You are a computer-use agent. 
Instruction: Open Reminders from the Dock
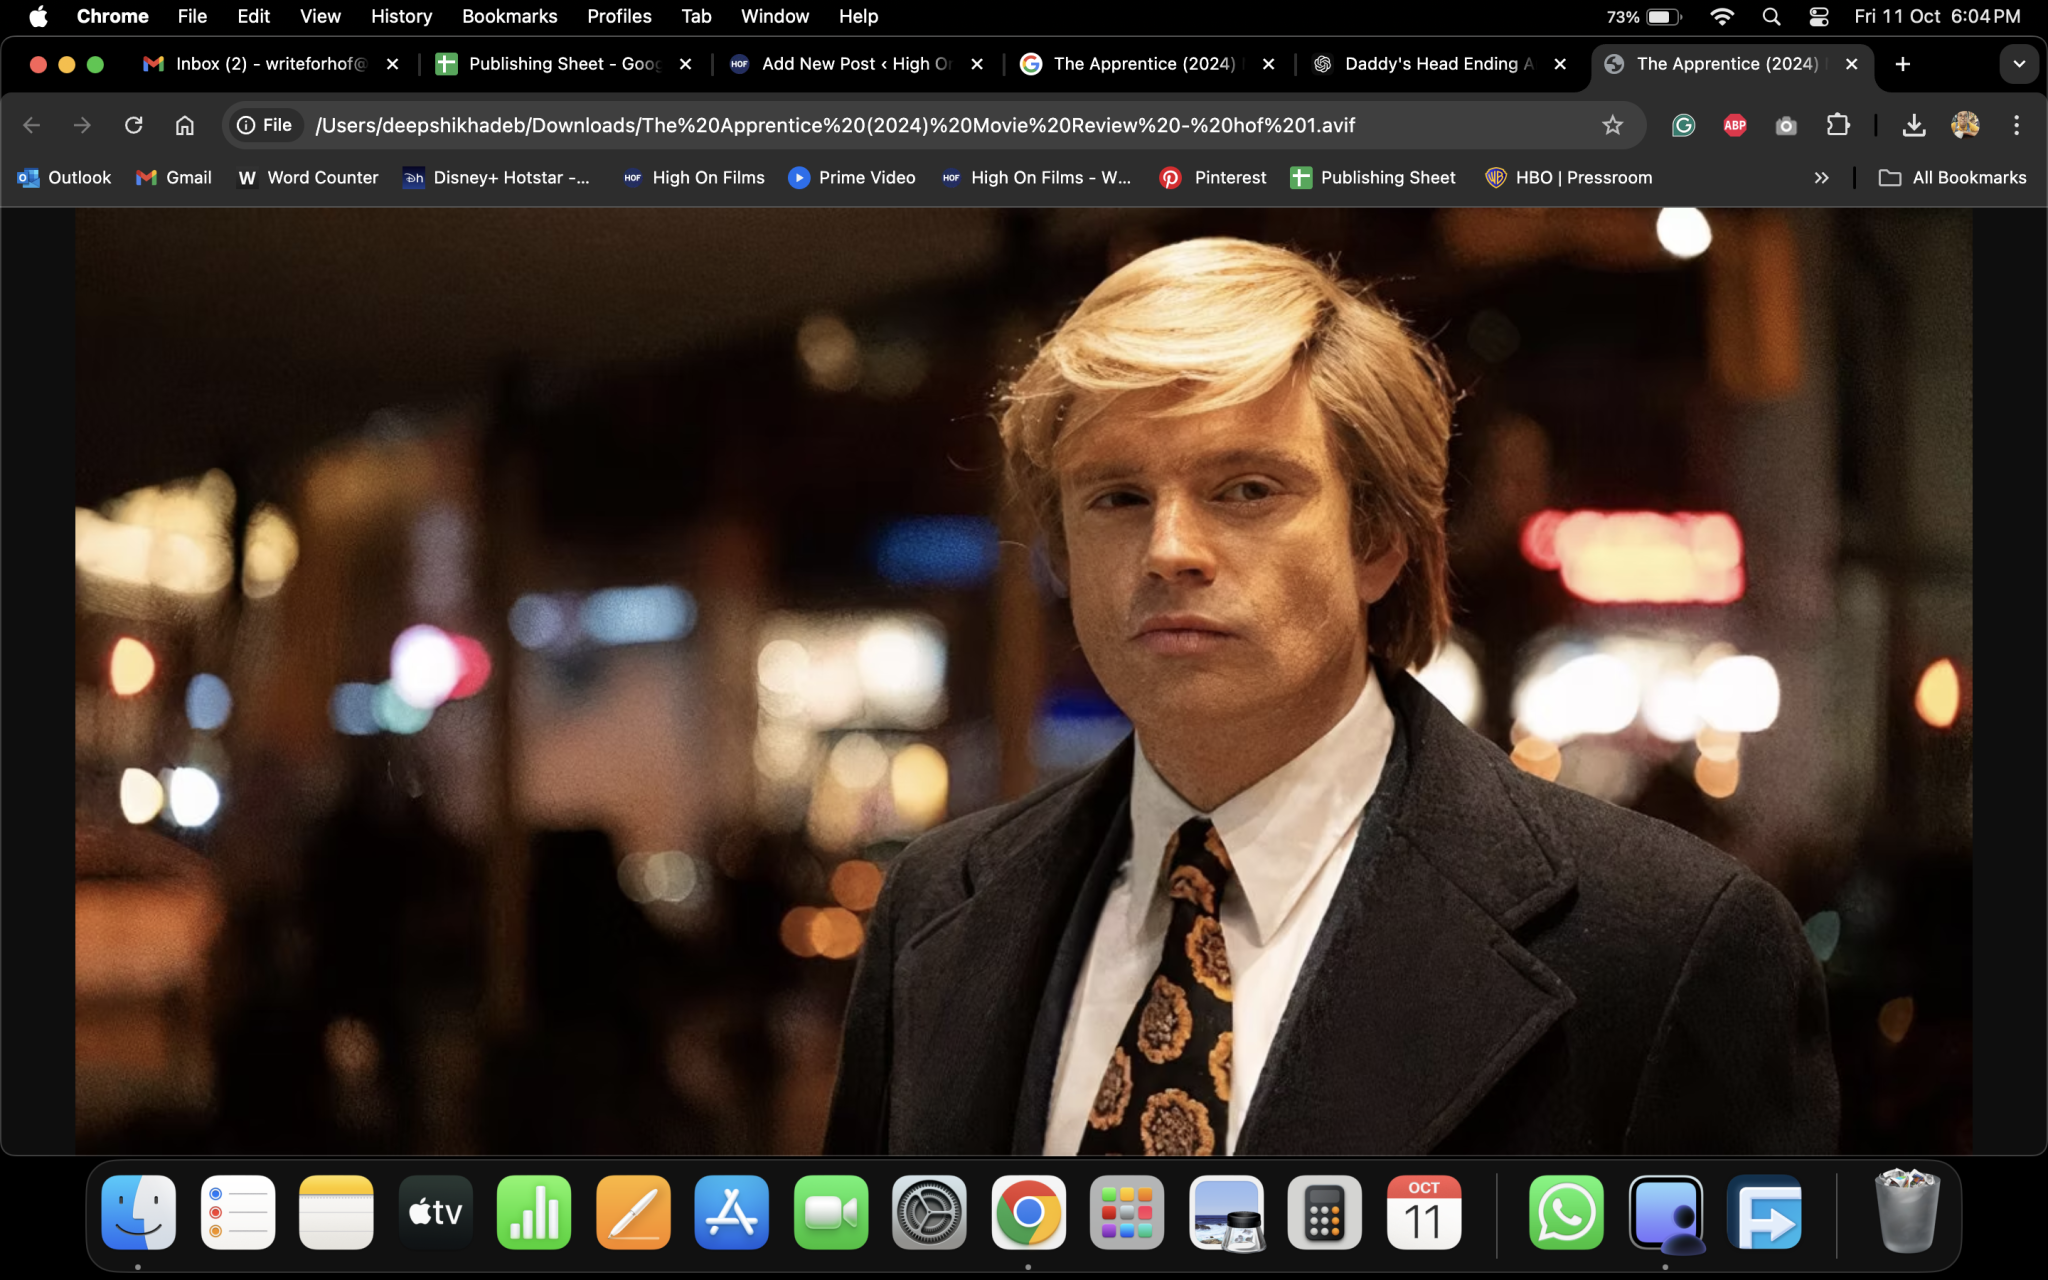click(237, 1212)
